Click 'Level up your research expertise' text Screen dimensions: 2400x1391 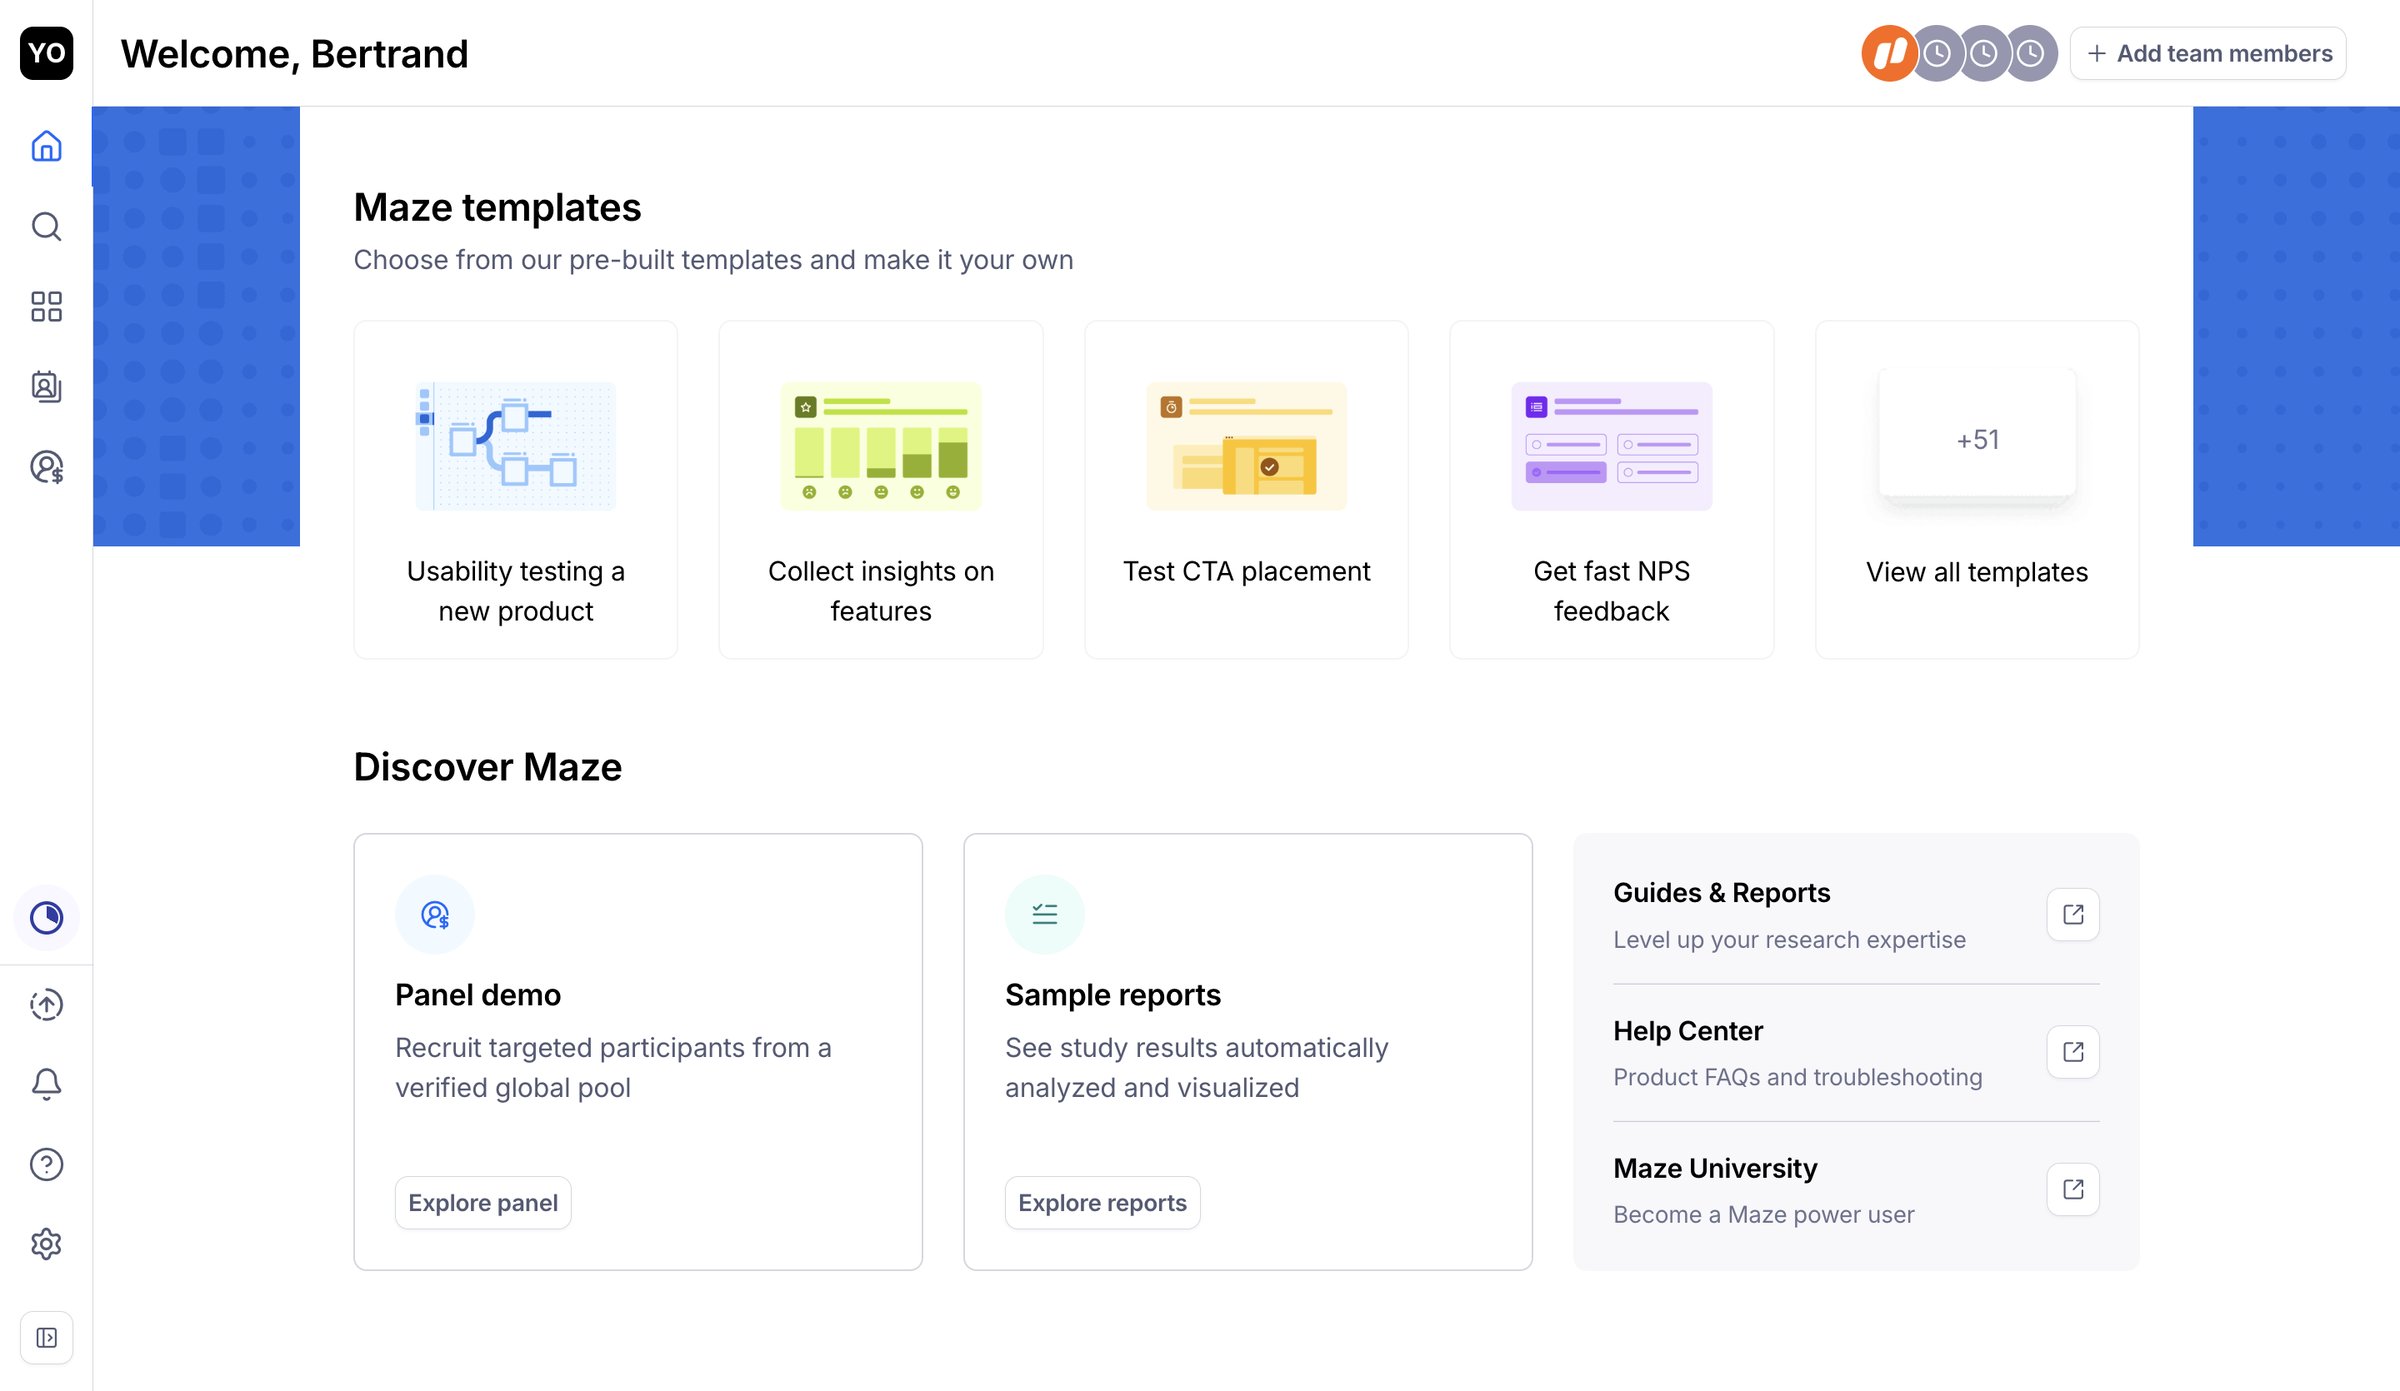(x=1789, y=940)
